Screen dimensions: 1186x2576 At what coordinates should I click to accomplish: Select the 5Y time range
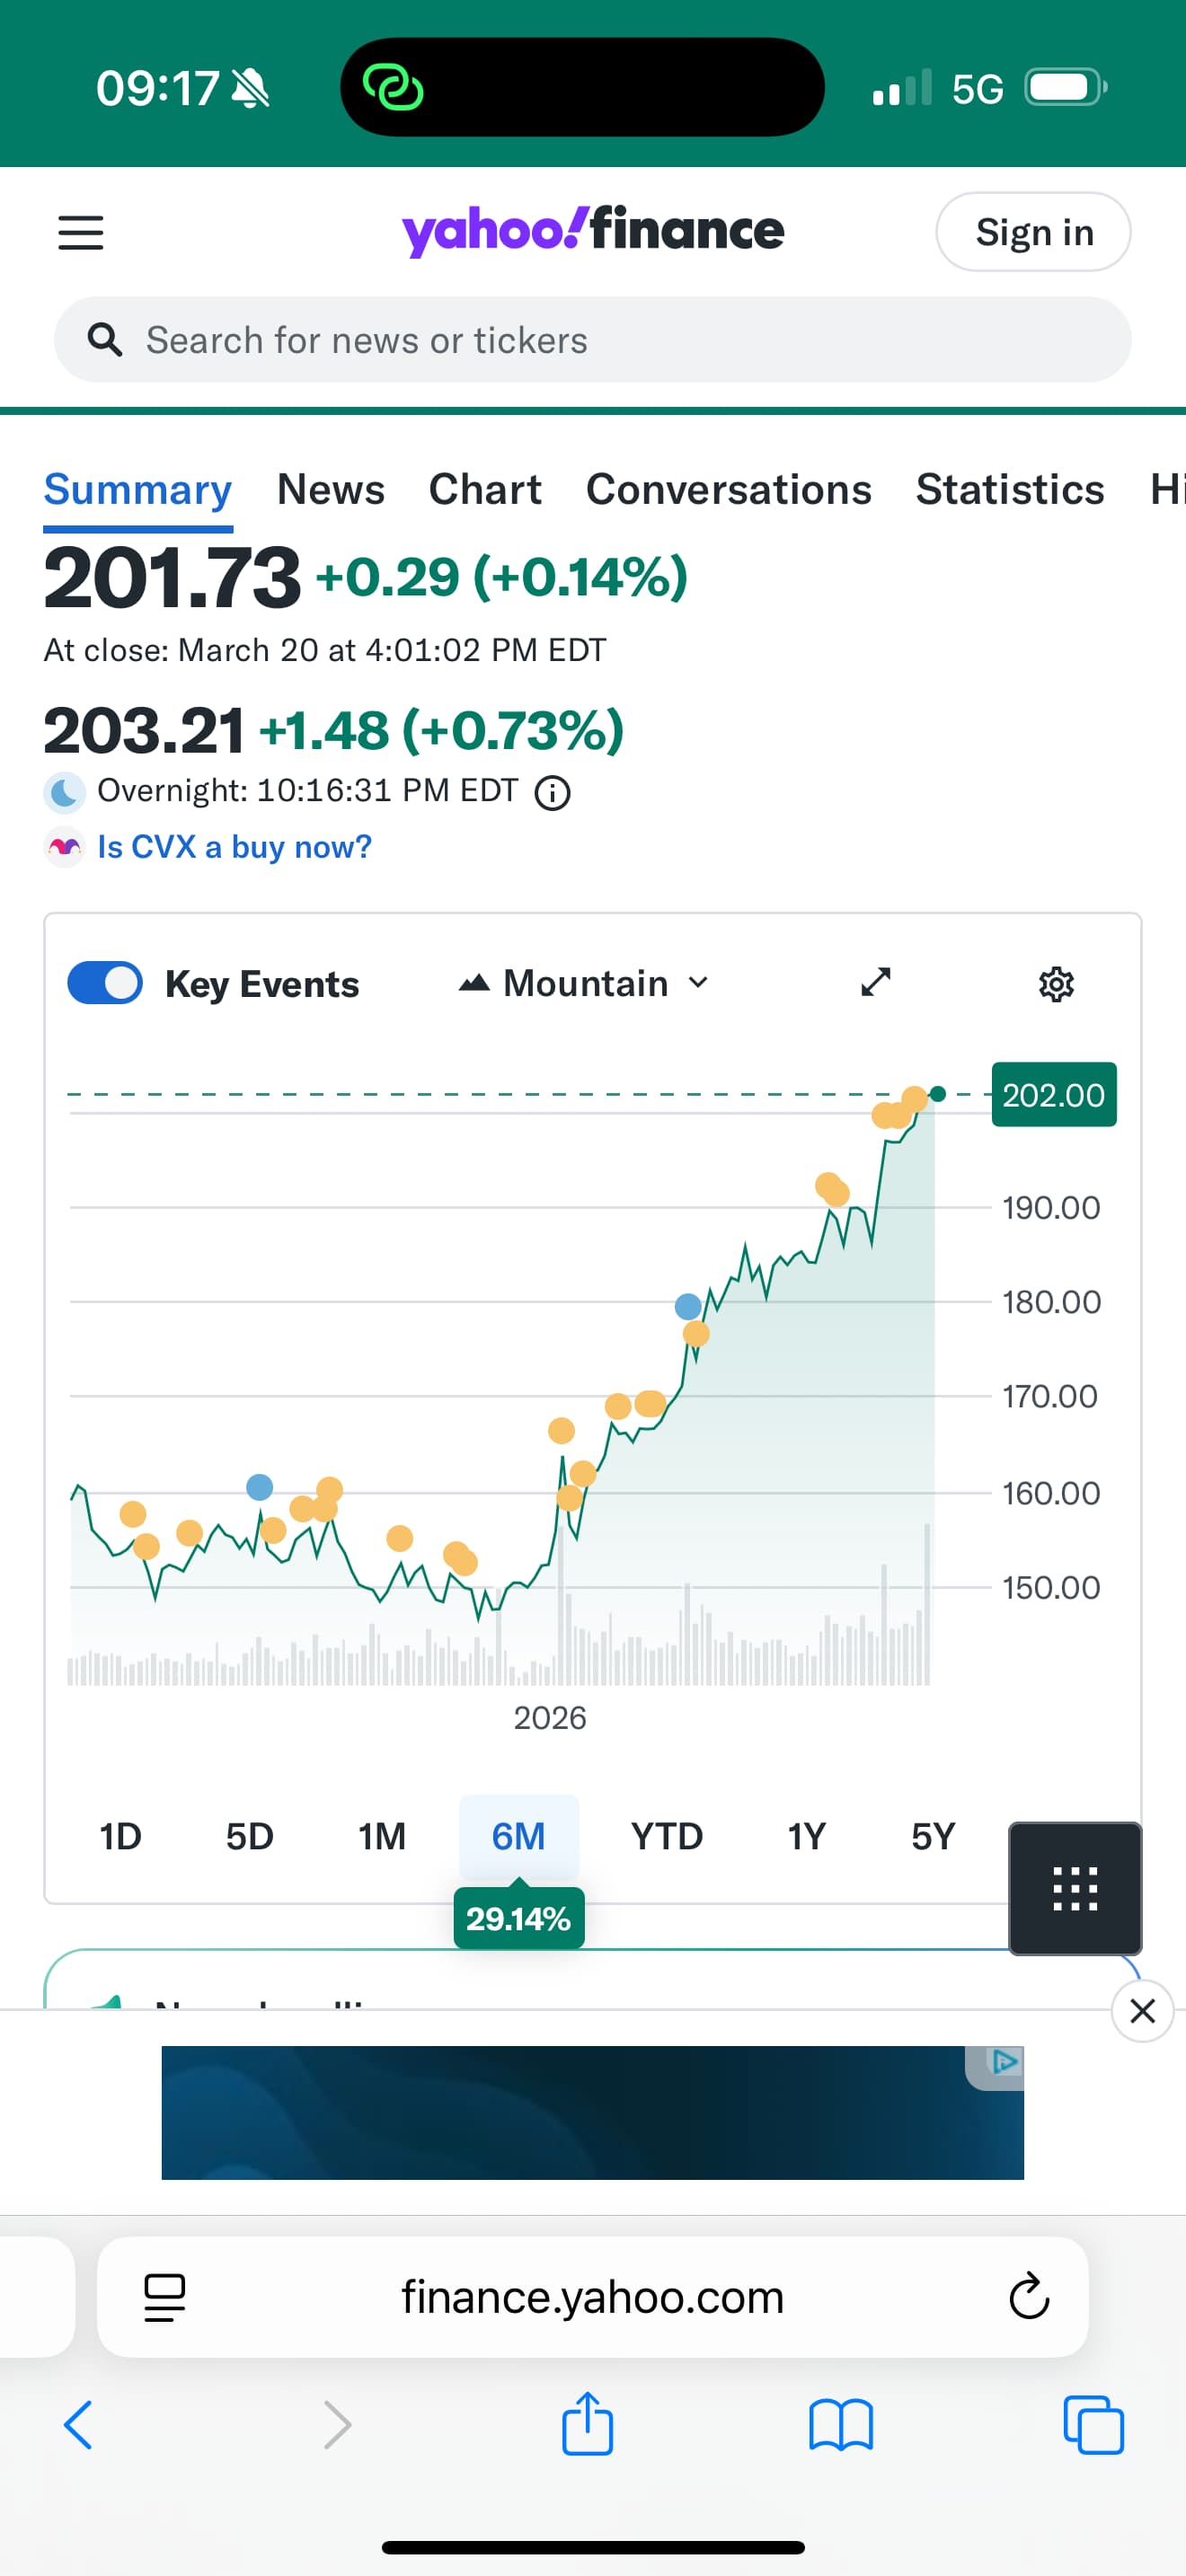tap(933, 1836)
